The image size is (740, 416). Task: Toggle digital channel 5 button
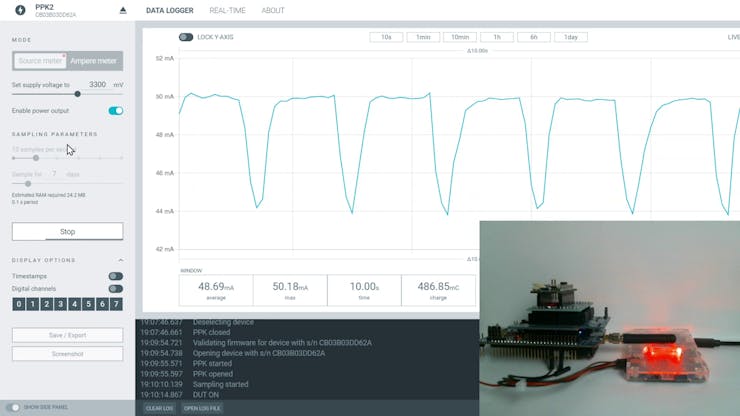[88, 304]
